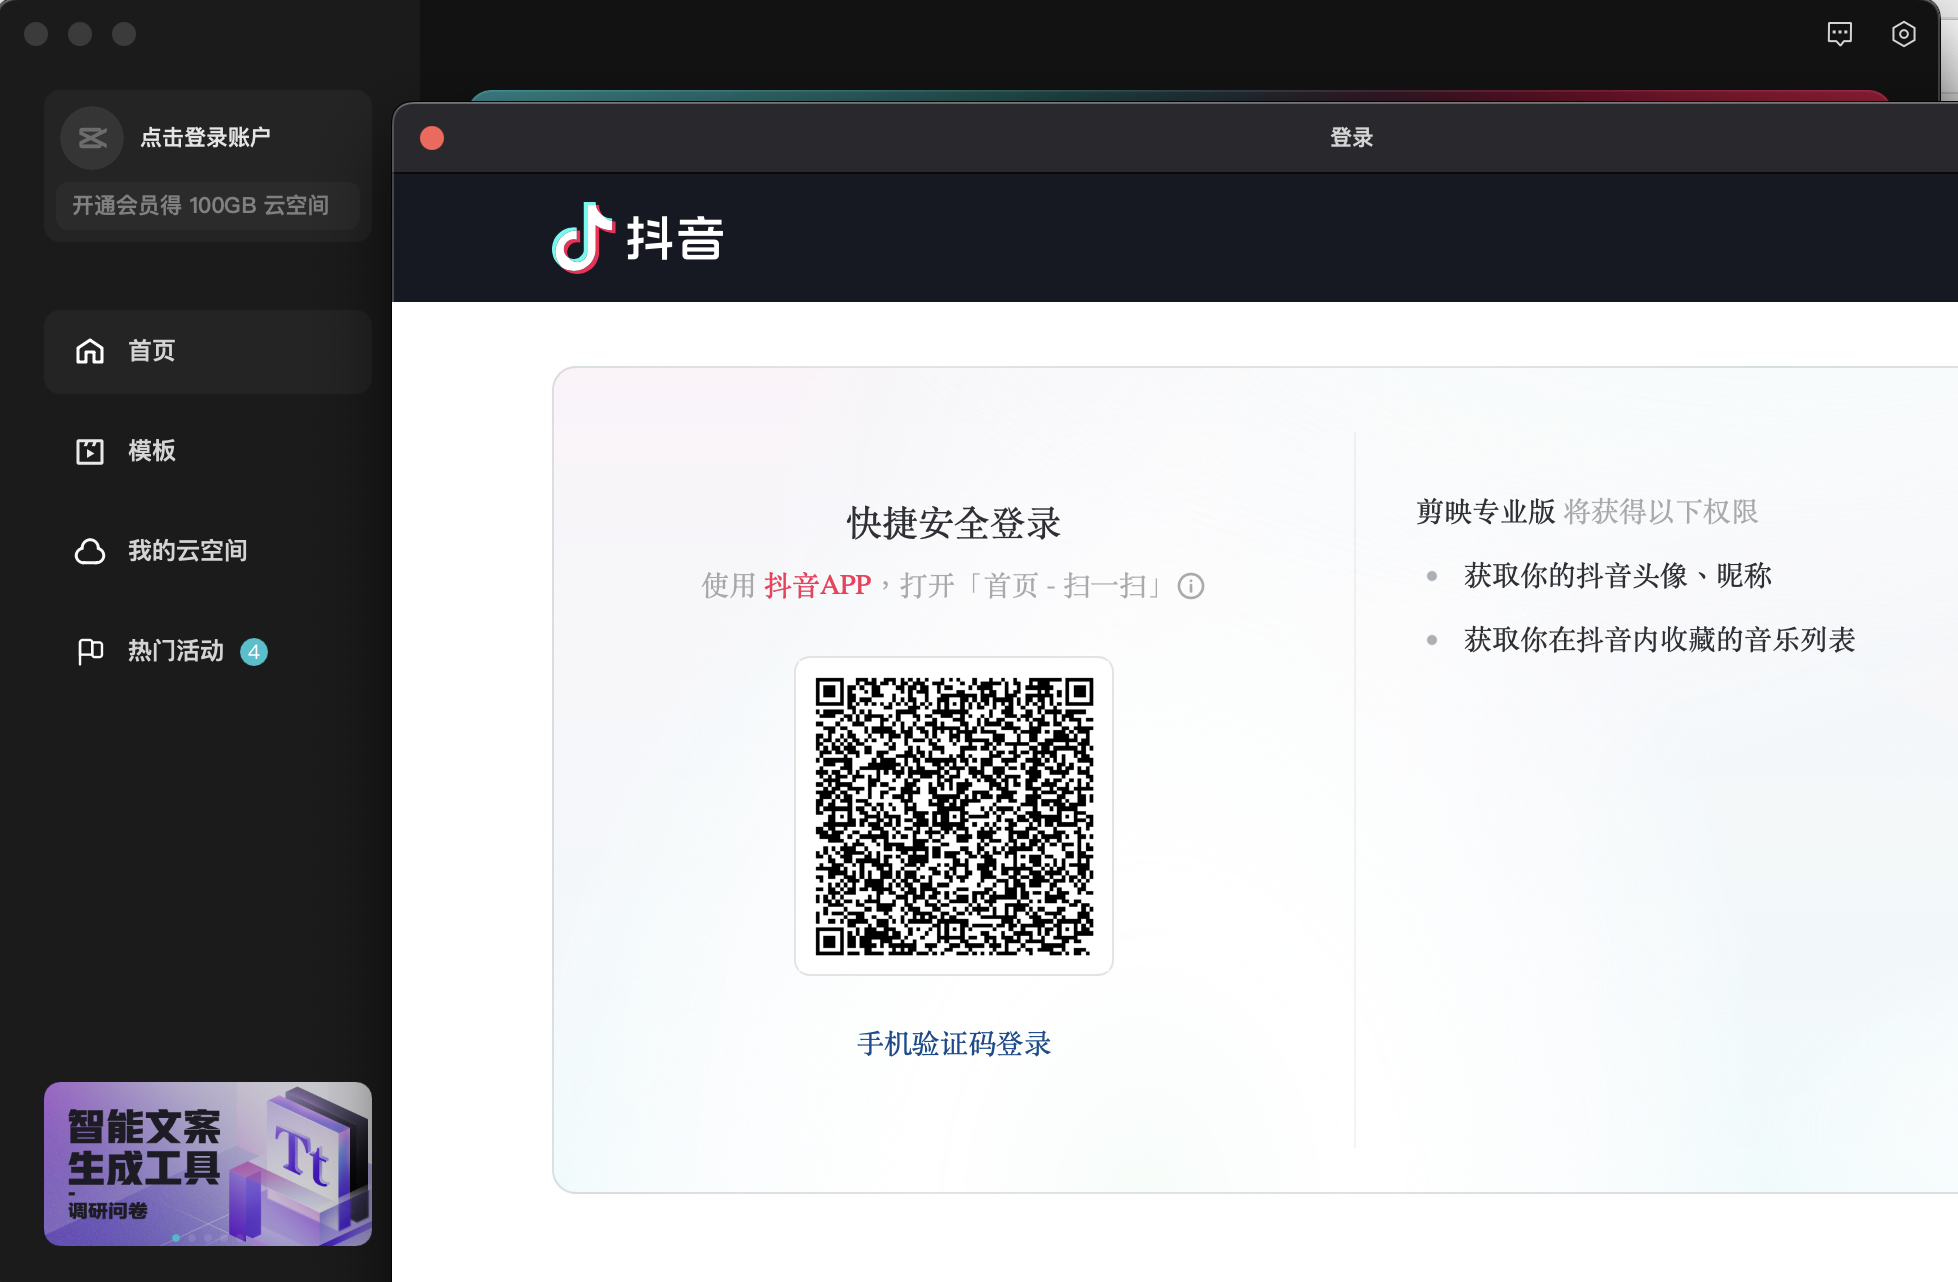Click the flag icon for 热门活动
Screen dimensions: 1958x1282
[90, 651]
